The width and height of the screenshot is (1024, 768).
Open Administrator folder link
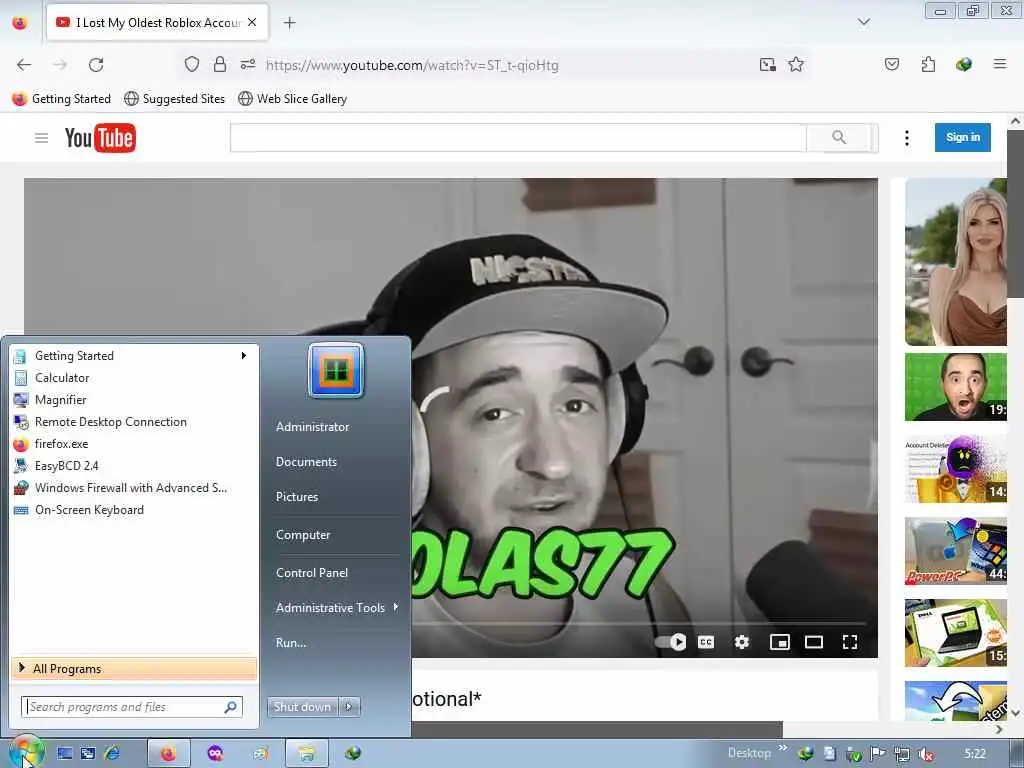(312, 426)
